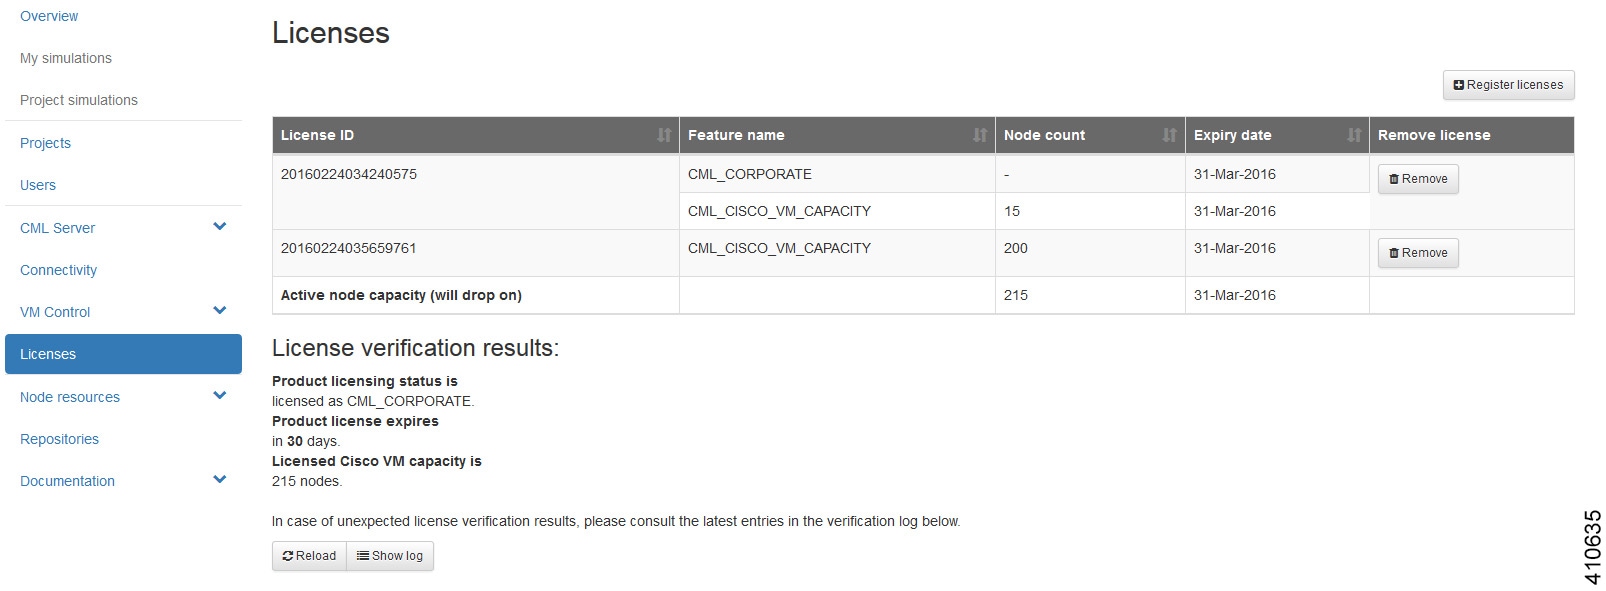
Task: Open the Users page
Action: 38,185
